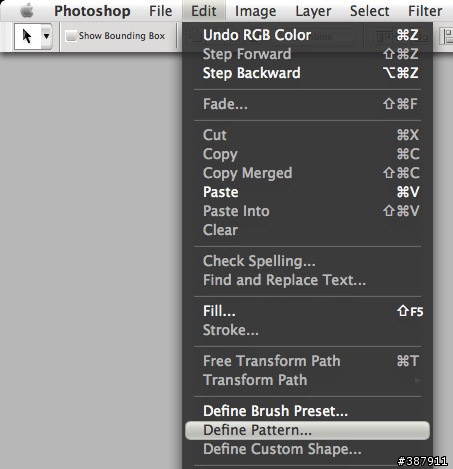Select the Path Selection arrow tool icon
This screenshot has width=453, height=469.
pos(27,36)
